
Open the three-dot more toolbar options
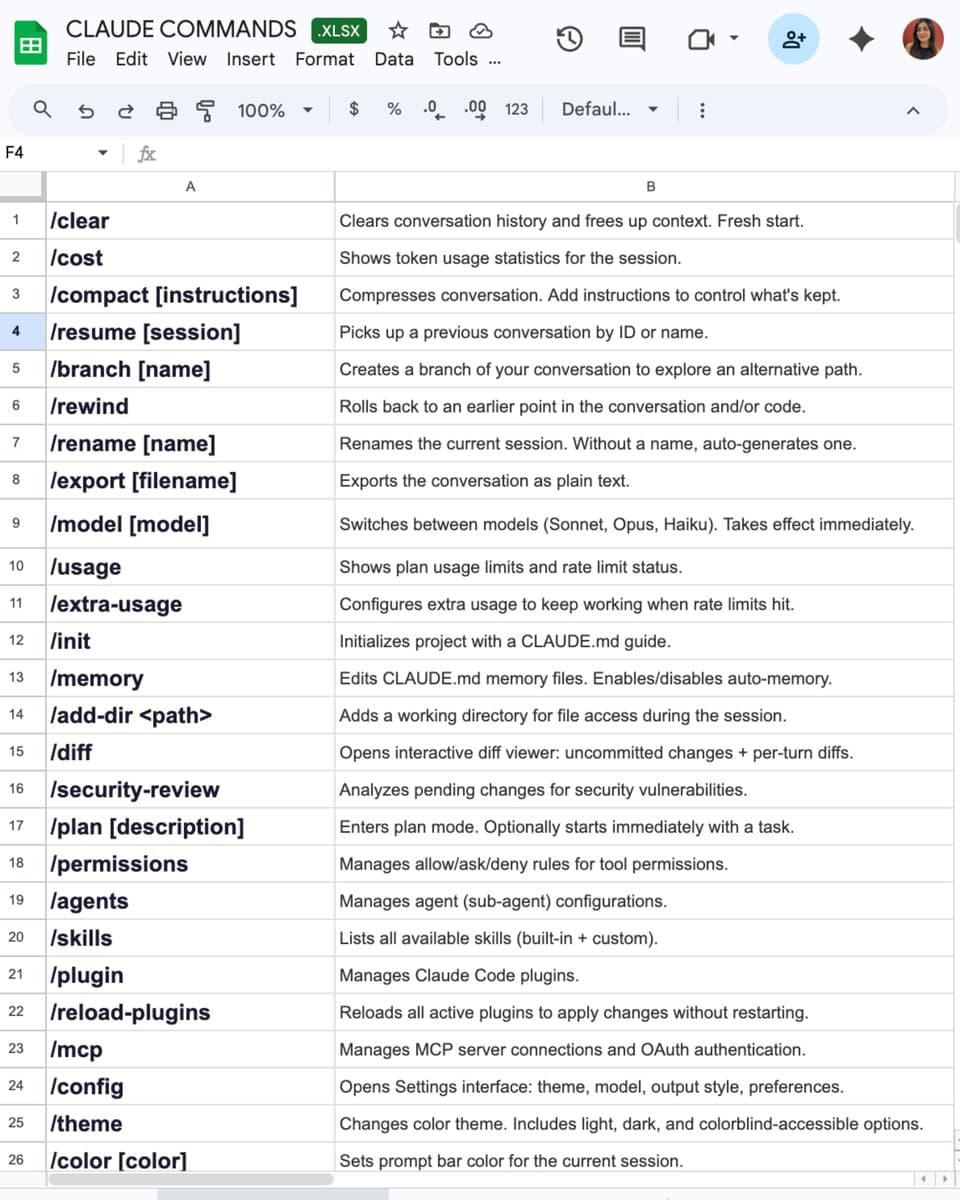tap(702, 110)
